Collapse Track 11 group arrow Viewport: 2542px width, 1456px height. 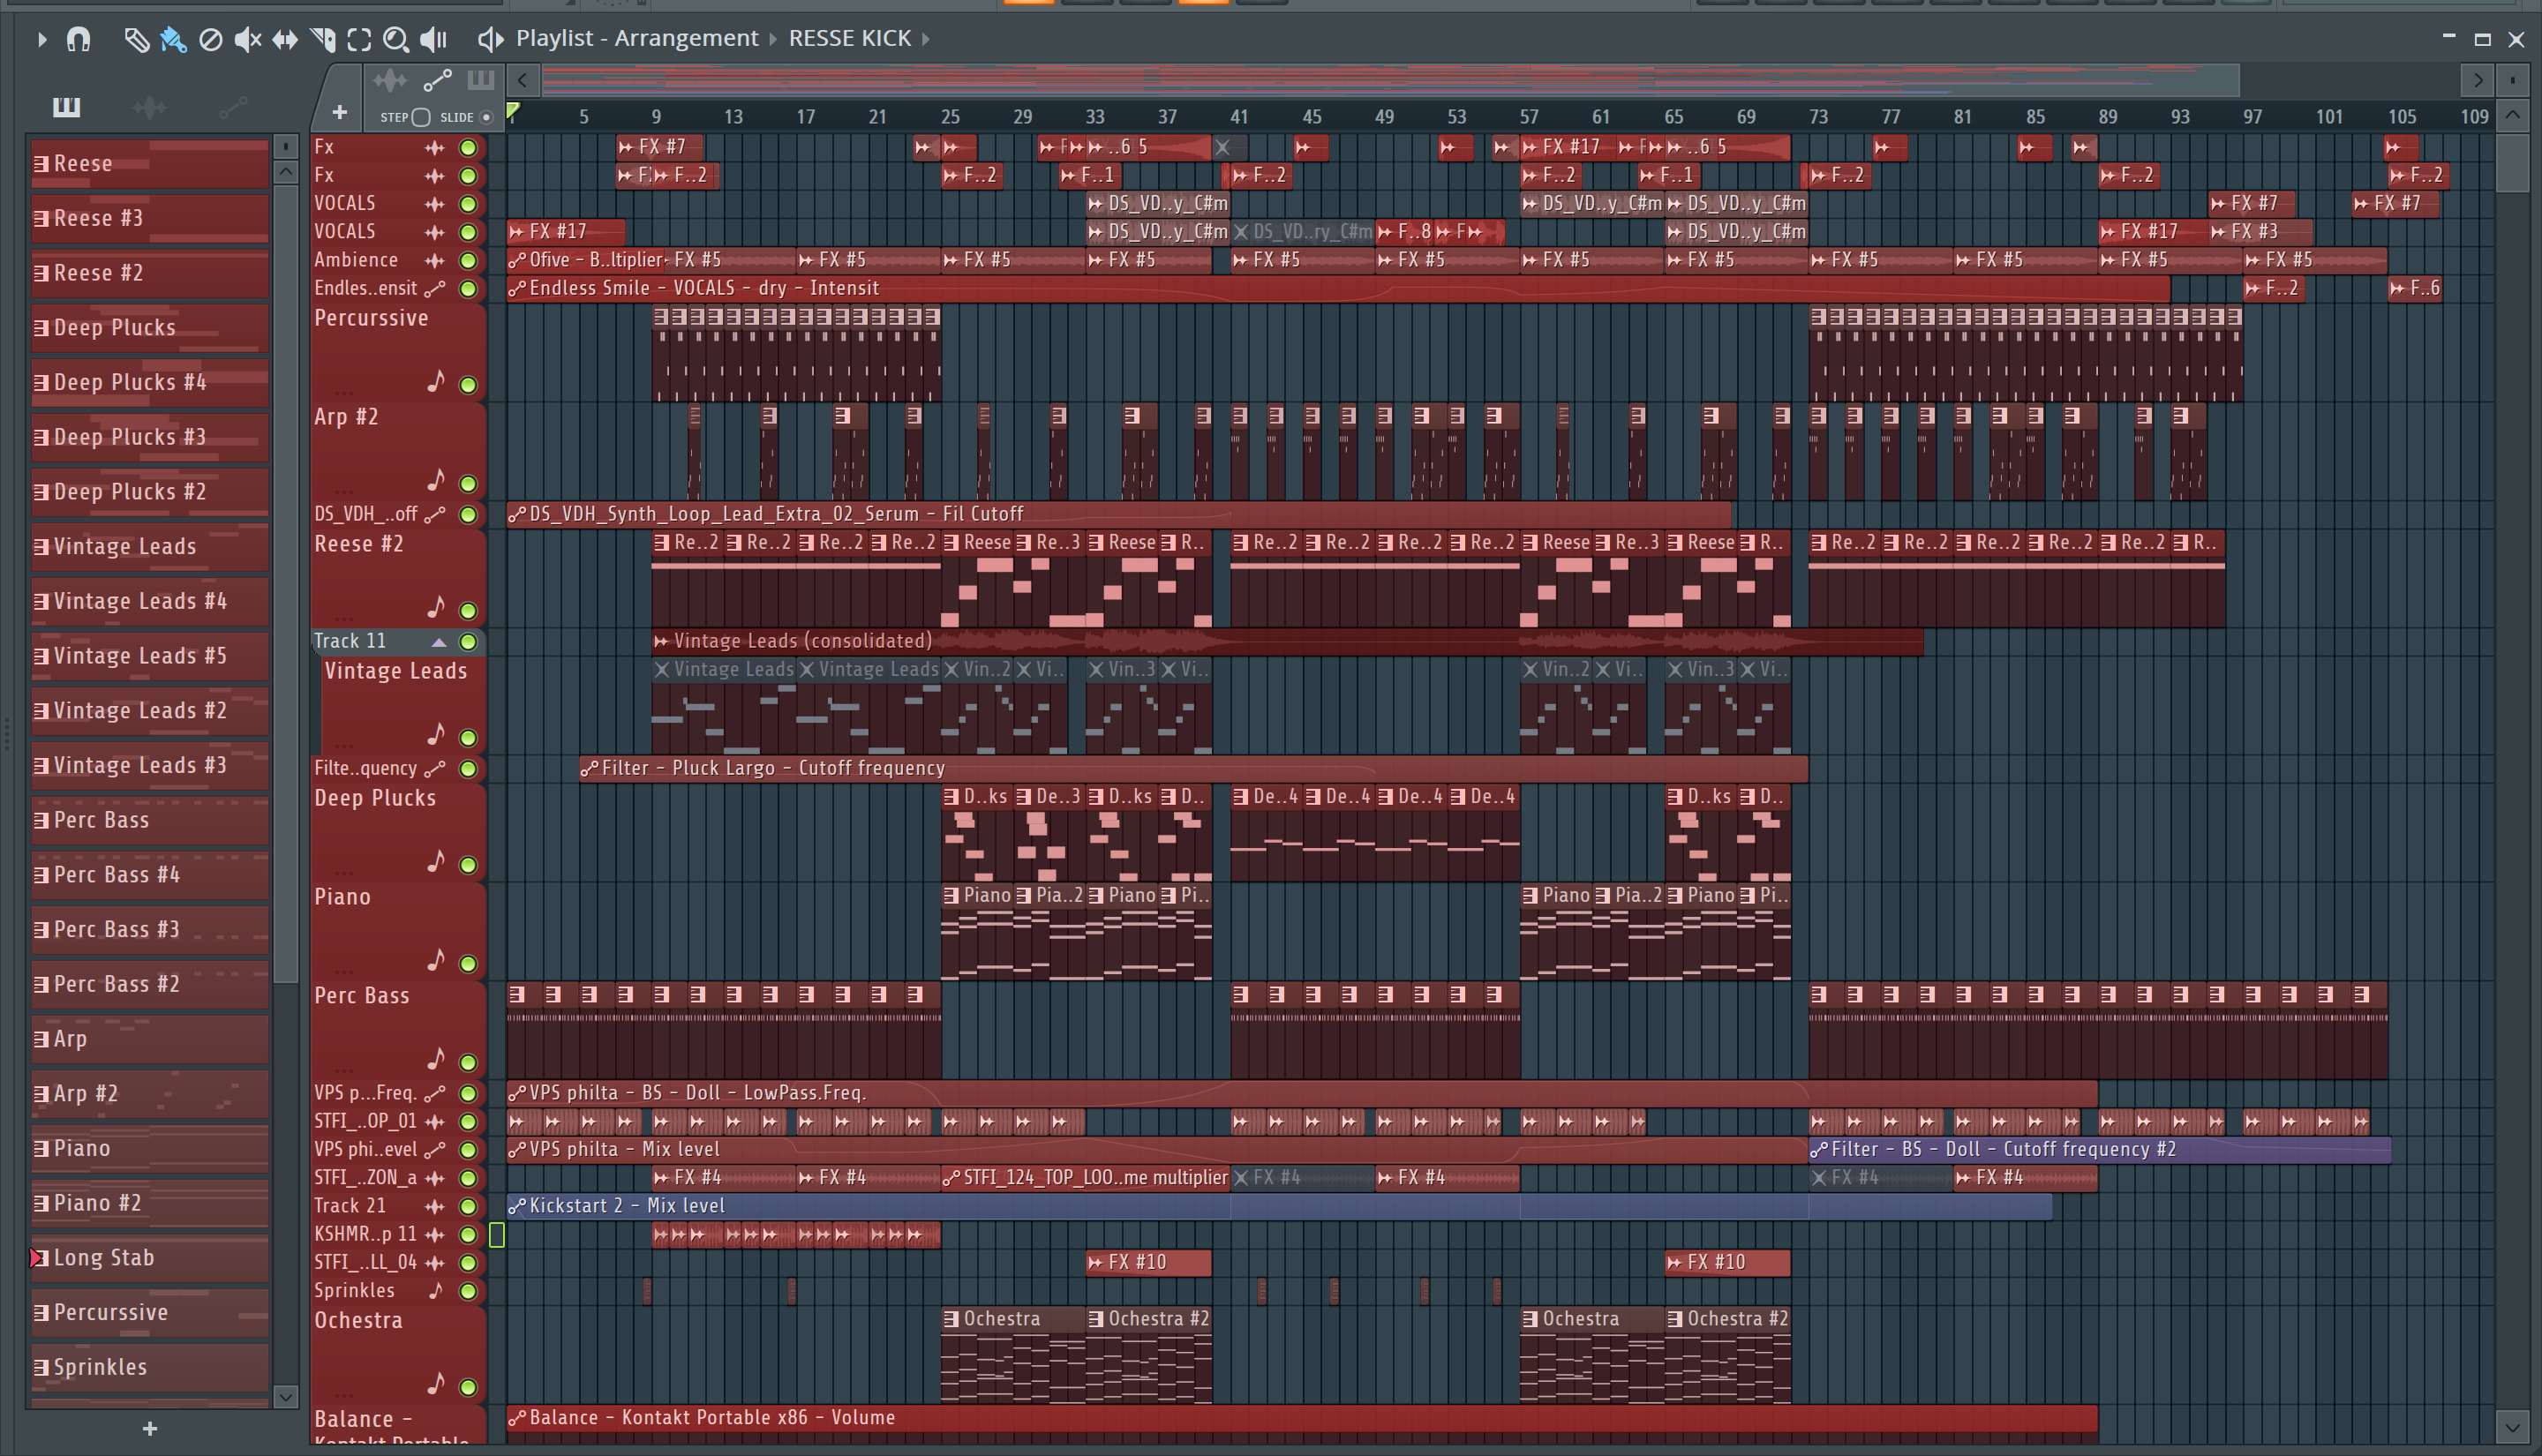tap(438, 642)
